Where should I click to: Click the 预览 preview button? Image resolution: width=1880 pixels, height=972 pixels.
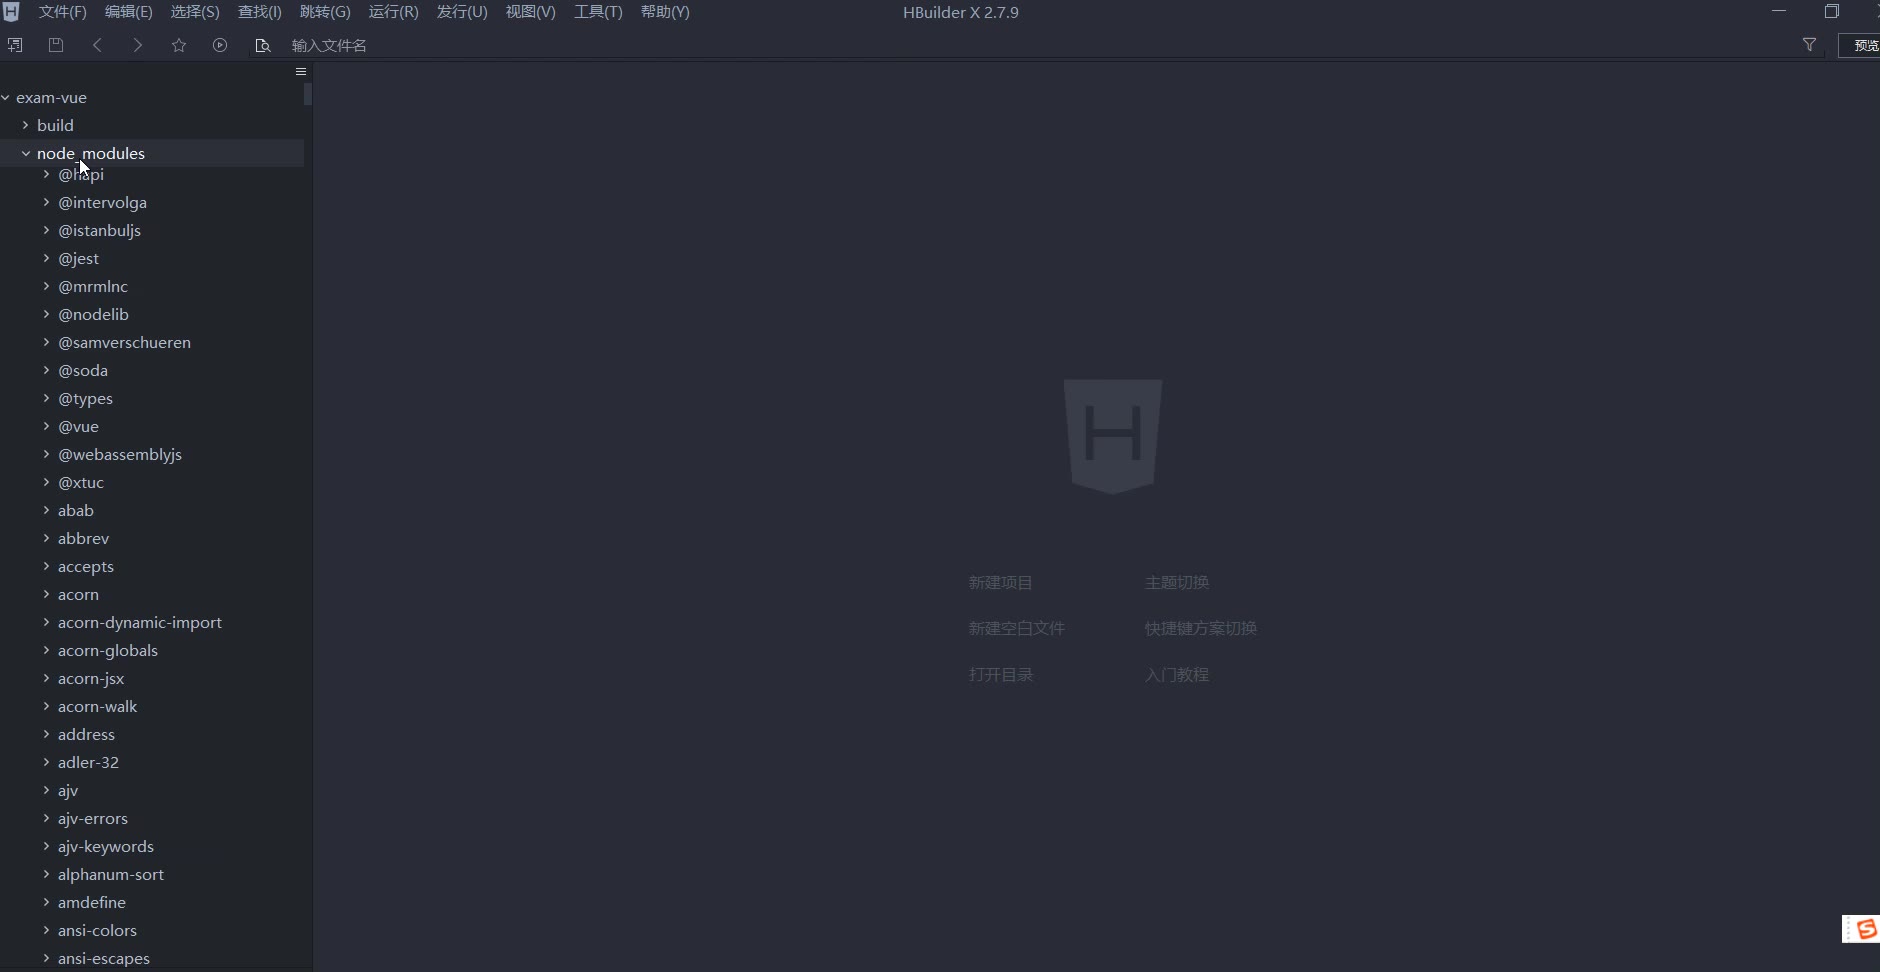[1861, 45]
